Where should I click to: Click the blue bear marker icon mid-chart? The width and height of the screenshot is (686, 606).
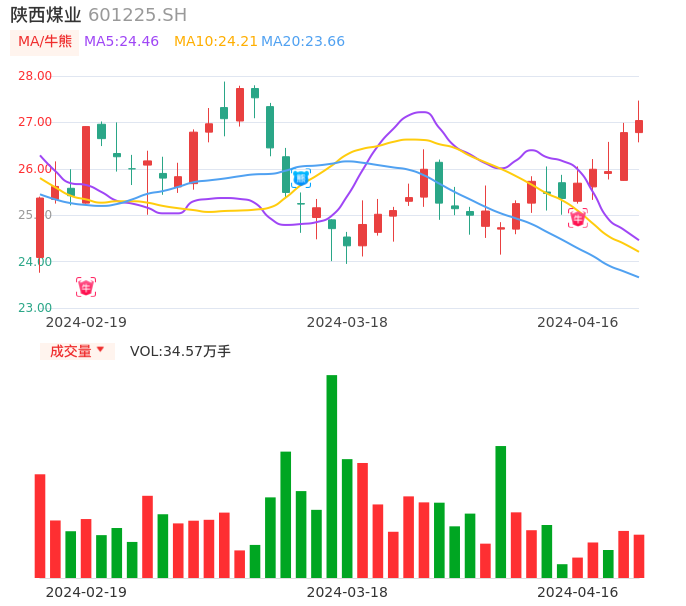pos(301,178)
